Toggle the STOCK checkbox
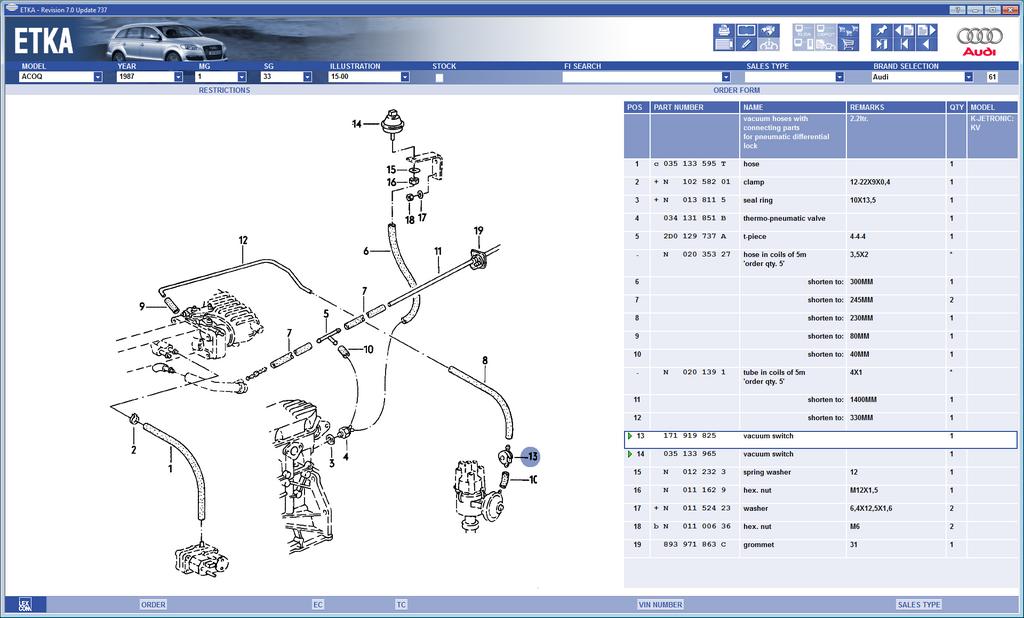Screen dimensions: 1024x618 (x=439, y=77)
